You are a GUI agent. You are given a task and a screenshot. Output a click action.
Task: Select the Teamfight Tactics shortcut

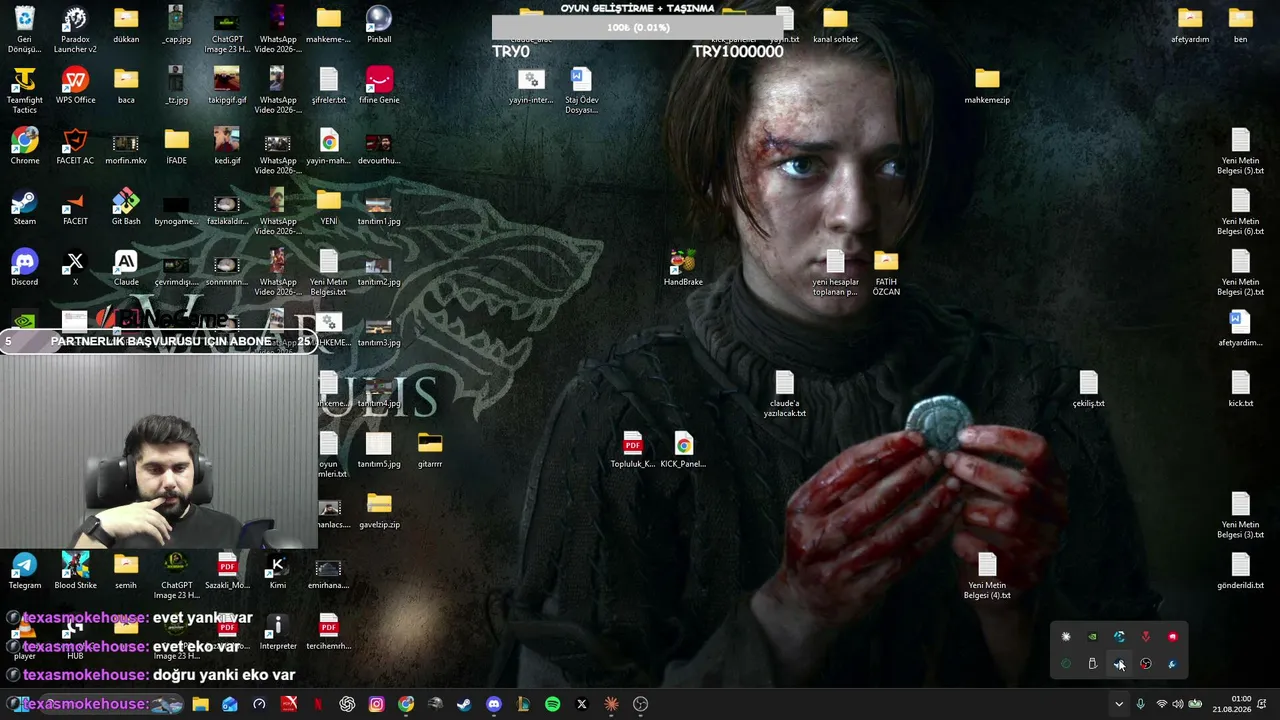point(25,91)
